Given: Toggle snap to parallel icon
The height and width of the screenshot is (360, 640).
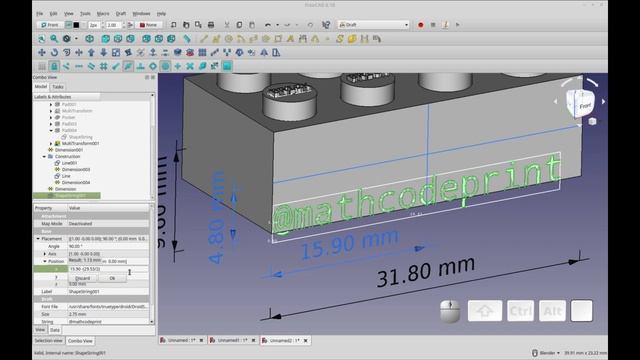Looking at the screenshot, I should coord(91,66).
